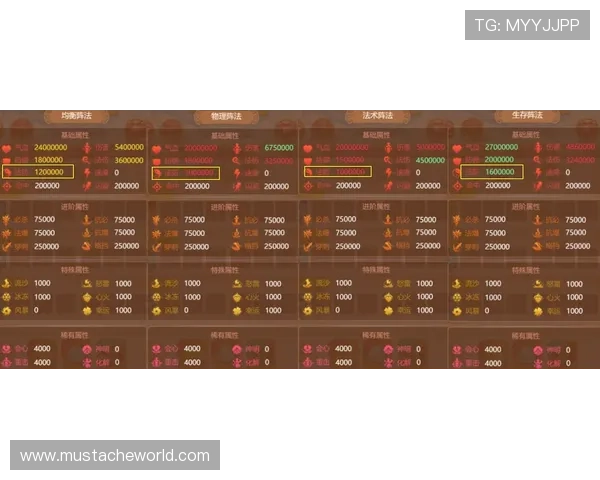Viewport: 600px width, 480px height.
Task: Open the www.mustacheworld.com link
Action: (115, 456)
